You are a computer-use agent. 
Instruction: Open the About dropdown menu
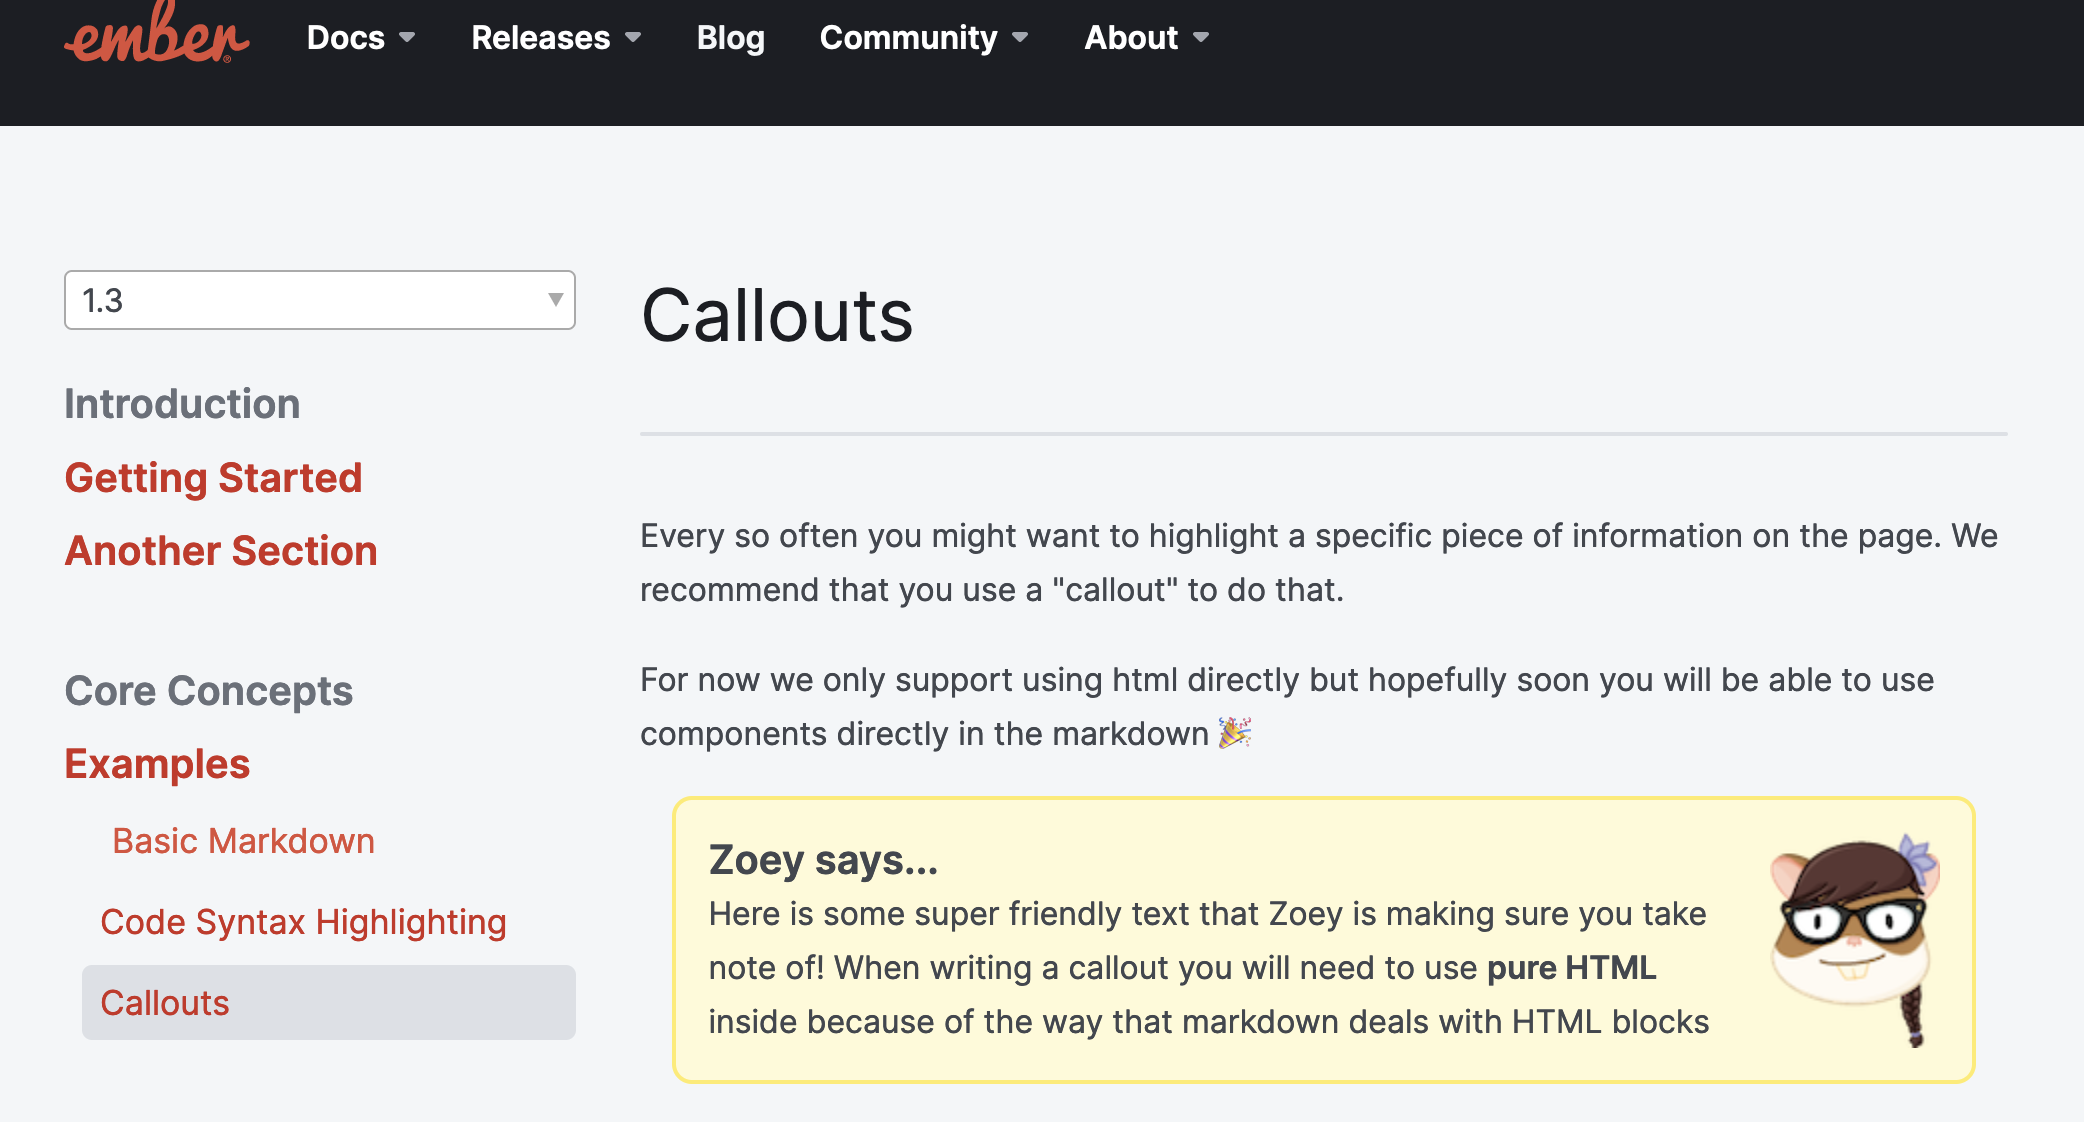tap(1130, 38)
